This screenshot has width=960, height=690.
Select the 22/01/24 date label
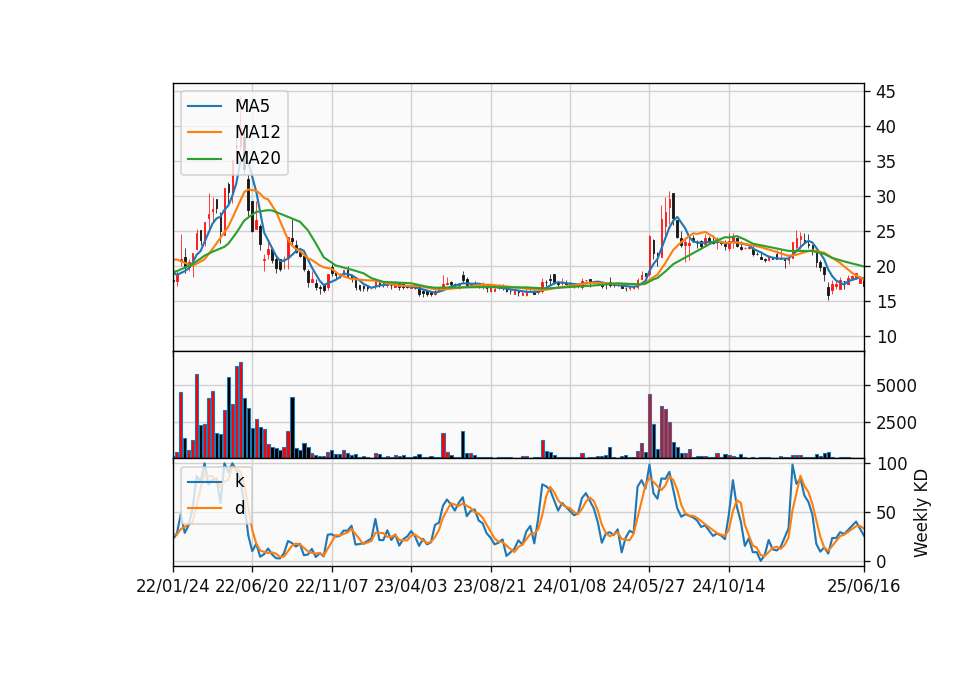click(173, 586)
